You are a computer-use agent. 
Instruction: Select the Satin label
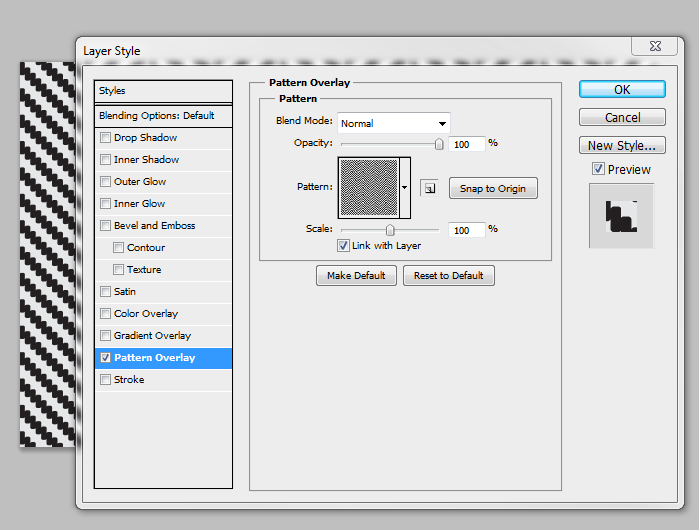[x=125, y=292]
